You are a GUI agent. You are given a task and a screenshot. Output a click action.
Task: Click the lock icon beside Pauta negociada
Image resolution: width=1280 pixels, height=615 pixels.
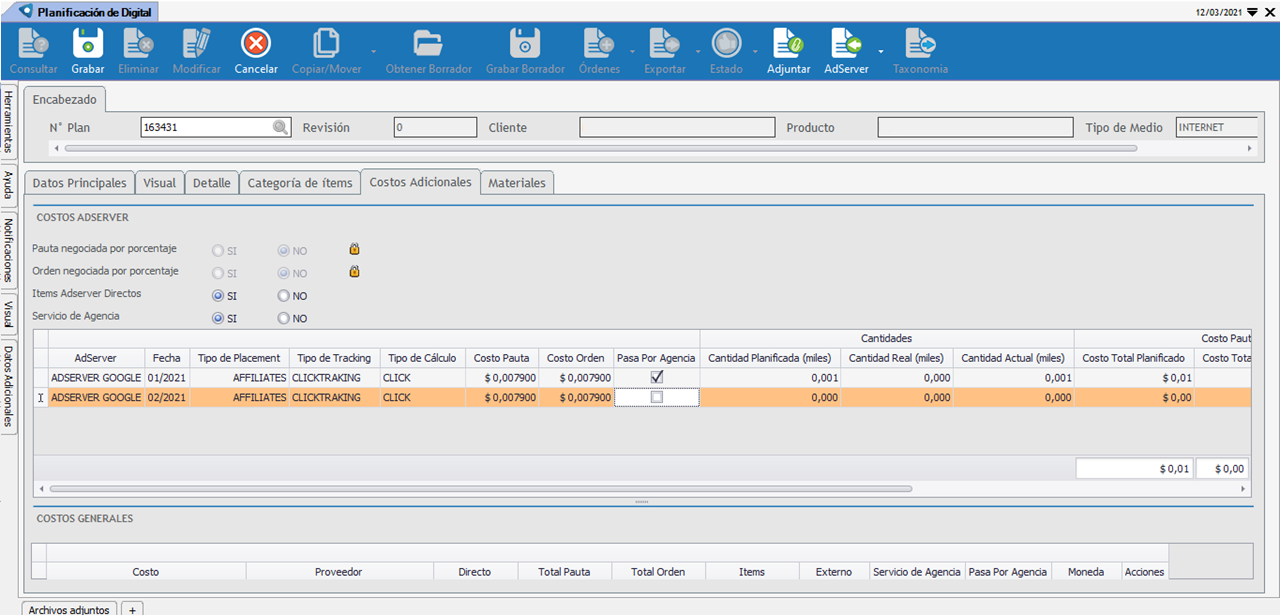pos(354,249)
